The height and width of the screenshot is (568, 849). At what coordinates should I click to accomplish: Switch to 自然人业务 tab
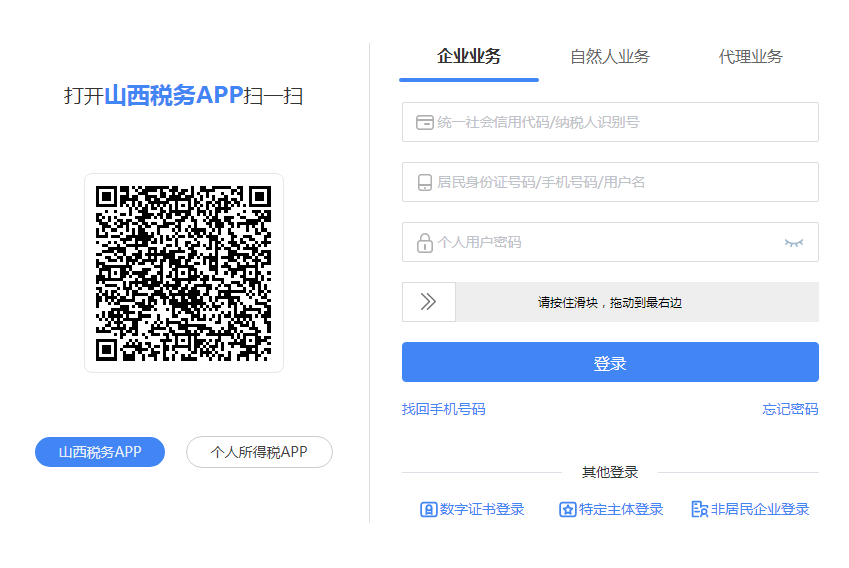[610, 56]
